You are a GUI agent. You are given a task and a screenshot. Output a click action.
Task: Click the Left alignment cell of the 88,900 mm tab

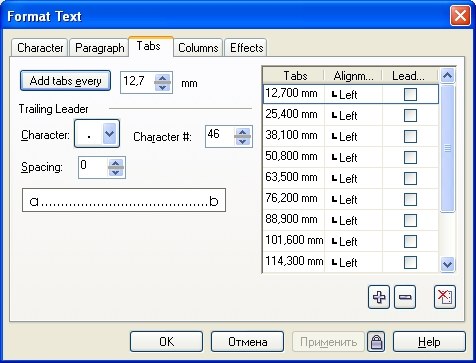click(353, 220)
